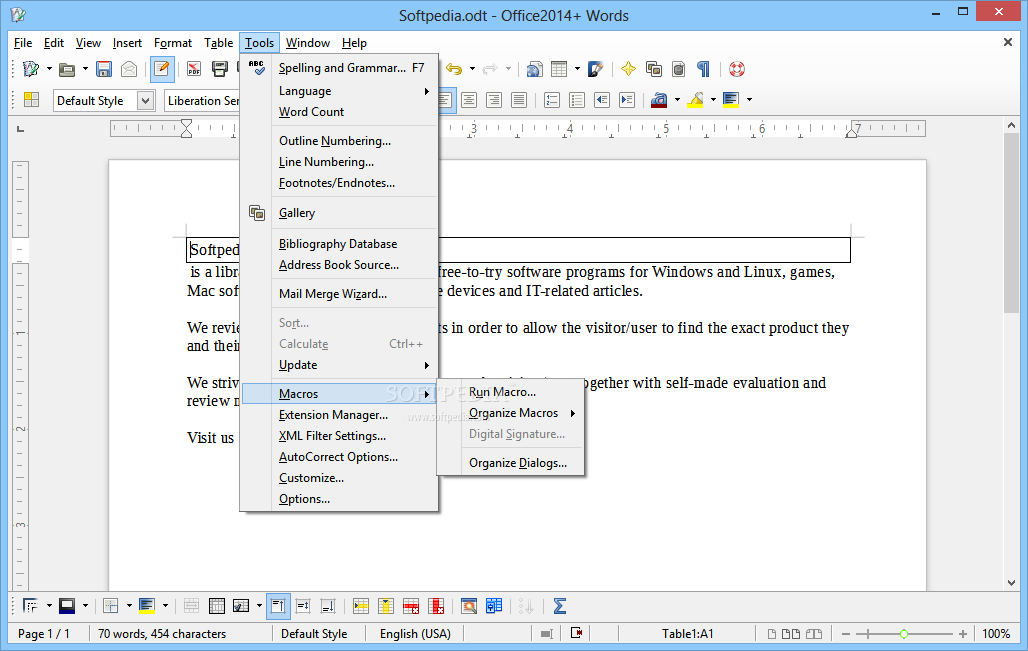Align paragraph to the right

point(494,100)
